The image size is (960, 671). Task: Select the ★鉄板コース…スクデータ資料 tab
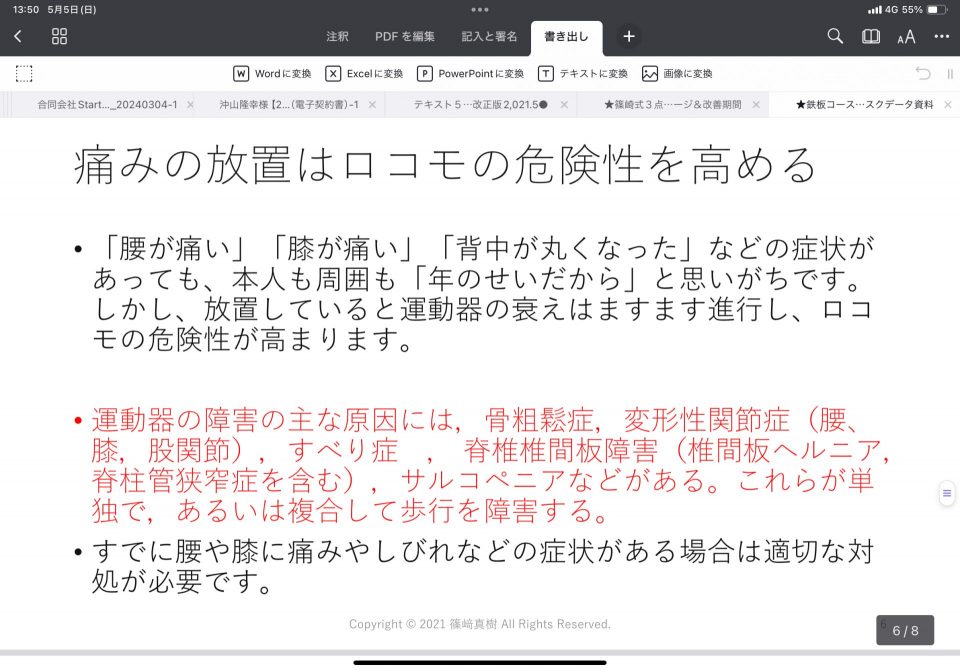pos(864,105)
